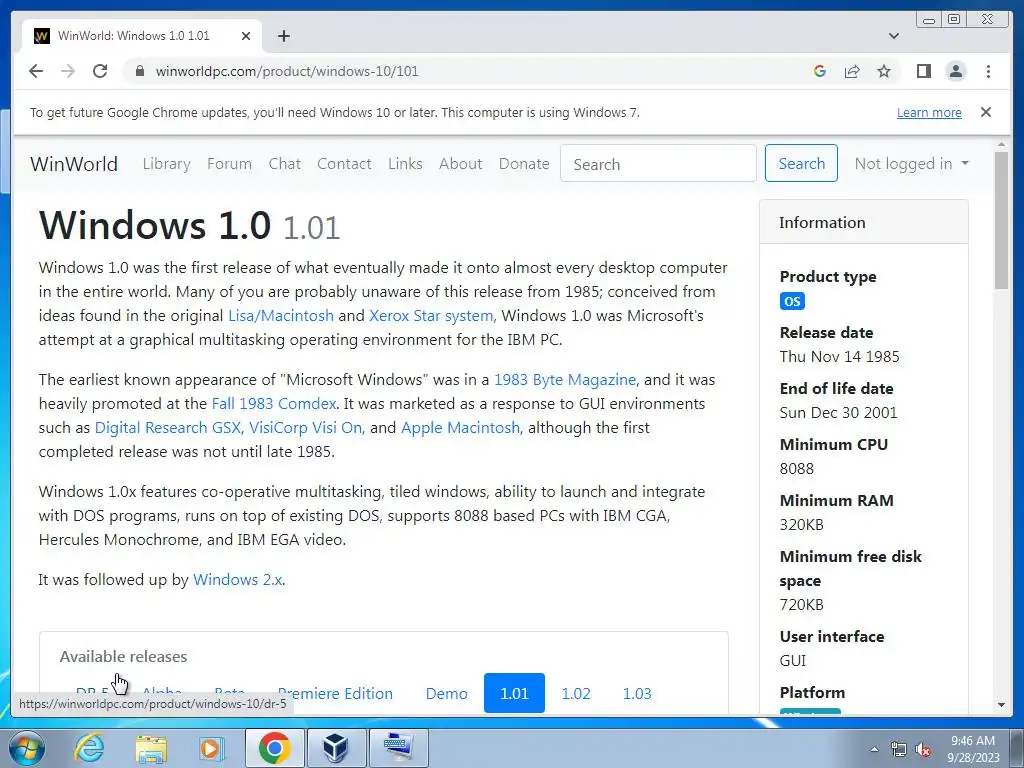Click the 'Thu Nov 14 1985' release date
The height and width of the screenshot is (768, 1024).
839,357
